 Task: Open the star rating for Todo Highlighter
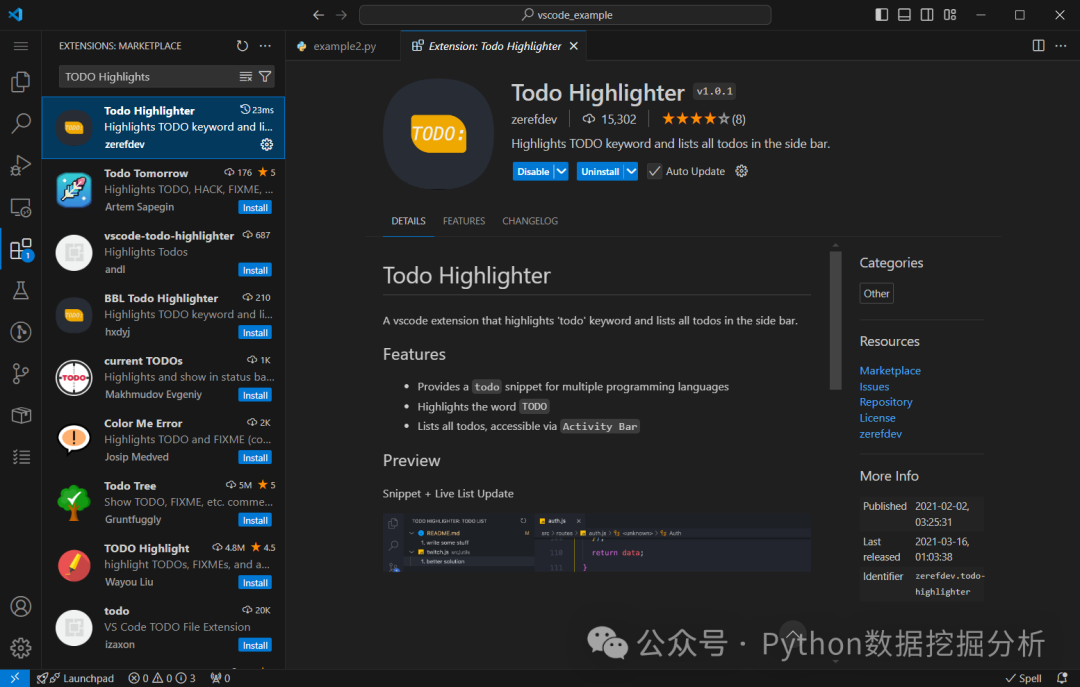click(x=703, y=119)
